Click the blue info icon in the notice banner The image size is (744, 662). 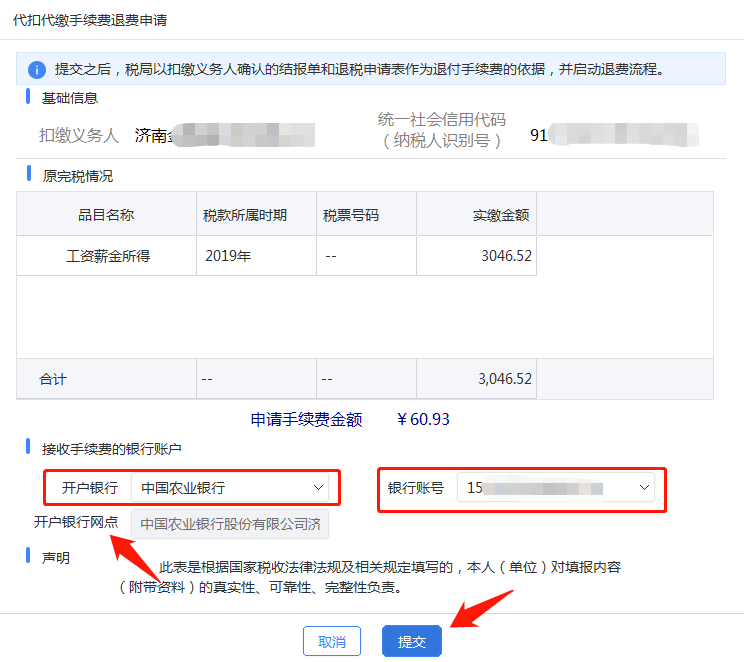click(37, 69)
